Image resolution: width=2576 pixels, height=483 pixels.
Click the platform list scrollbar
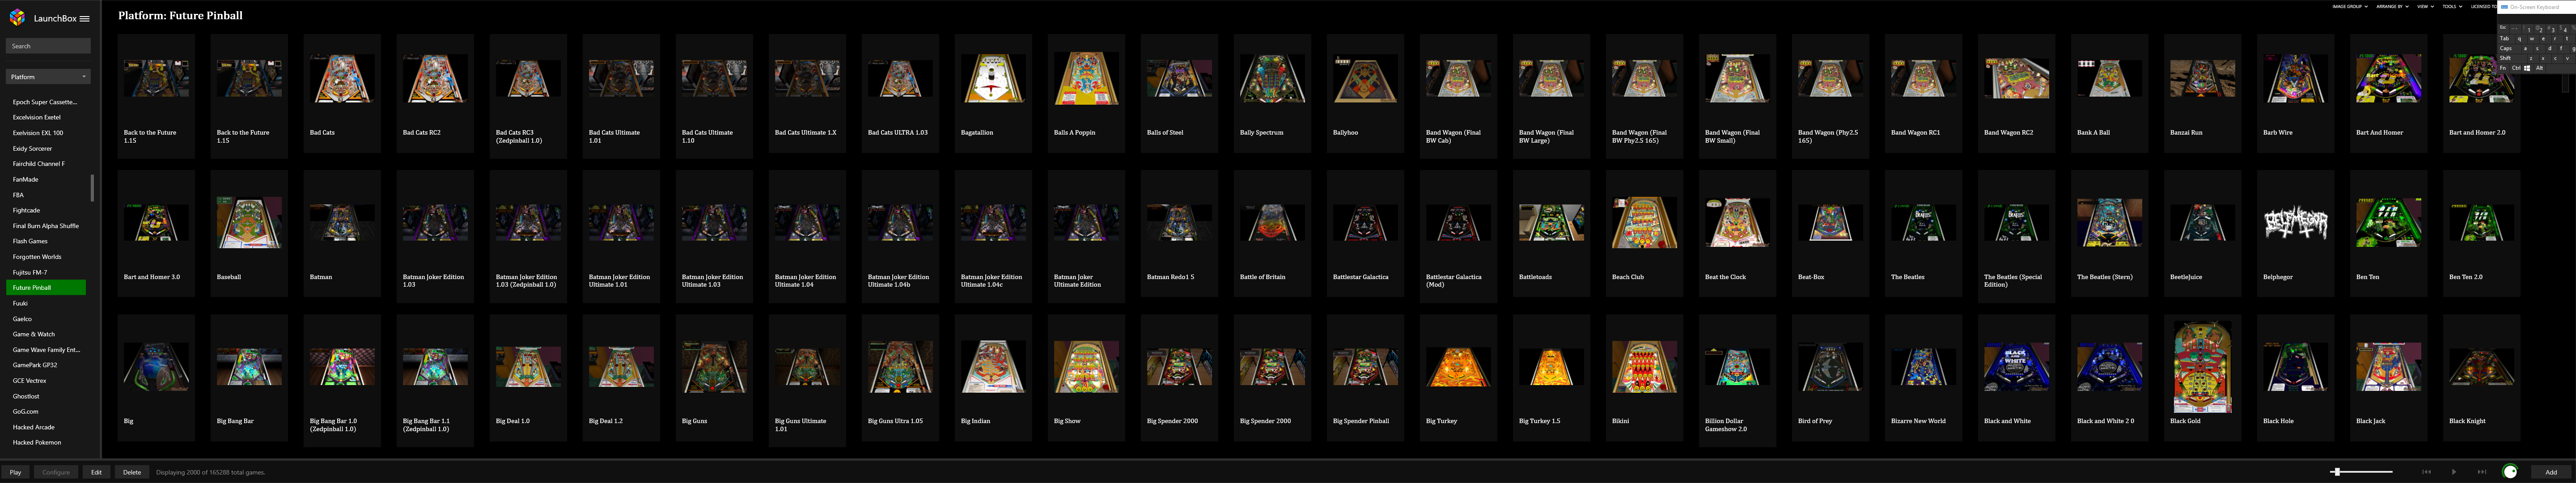pyautogui.click(x=92, y=188)
